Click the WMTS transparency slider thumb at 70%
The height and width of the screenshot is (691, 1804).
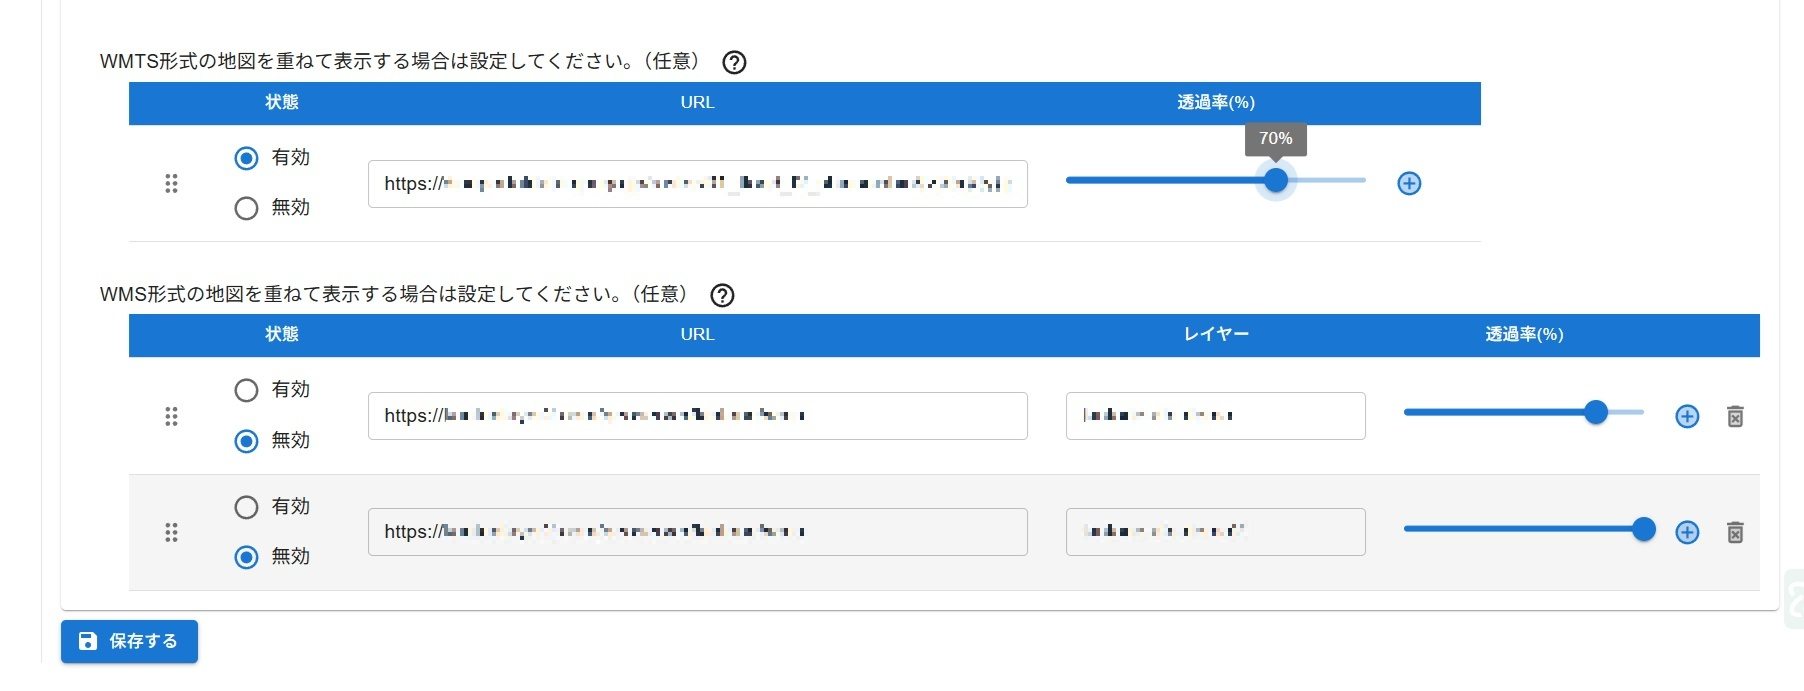[1275, 180]
